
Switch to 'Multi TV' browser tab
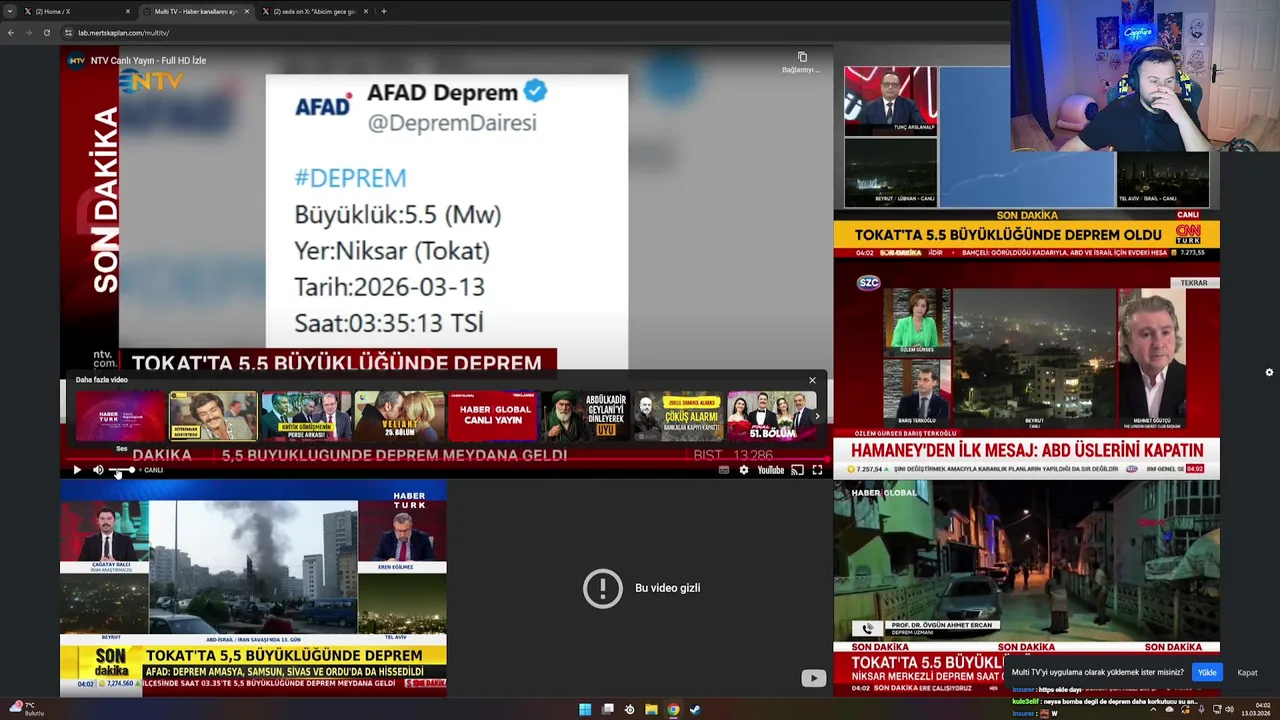click(x=195, y=11)
